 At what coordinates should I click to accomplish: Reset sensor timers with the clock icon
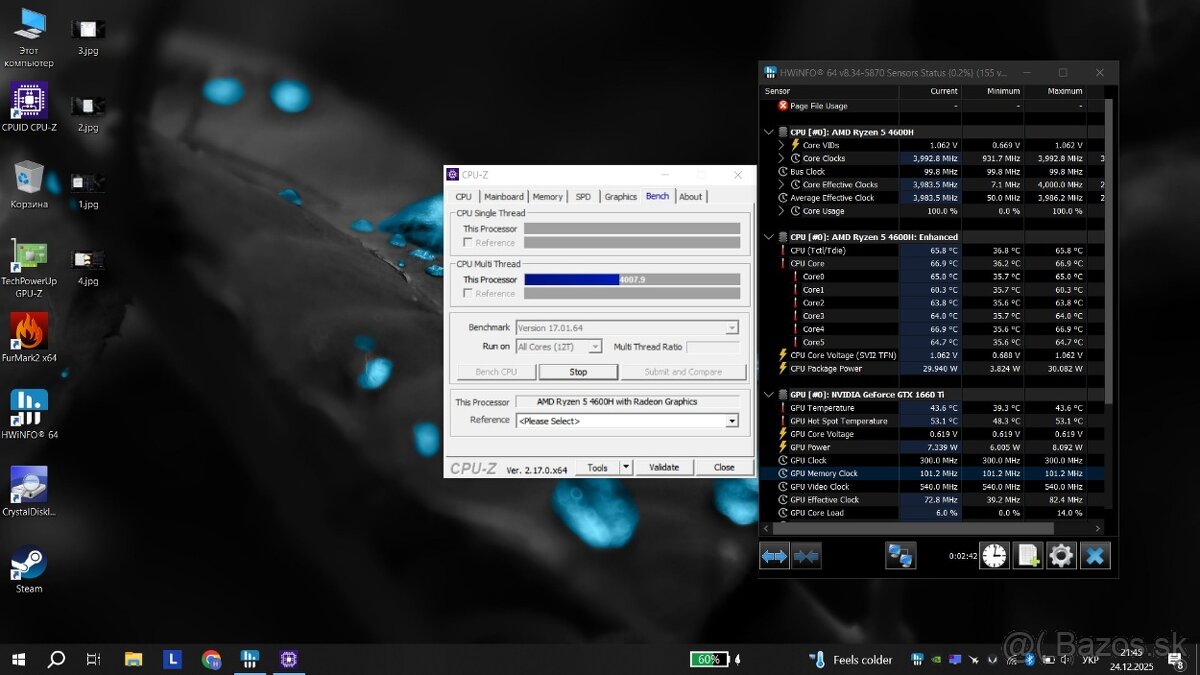point(993,555)
